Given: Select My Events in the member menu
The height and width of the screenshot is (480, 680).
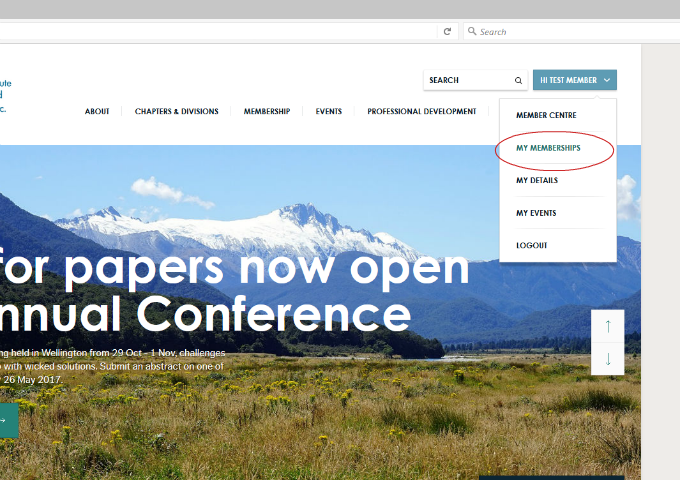Looking at the screenshot, I should click(x=536, y=213).
